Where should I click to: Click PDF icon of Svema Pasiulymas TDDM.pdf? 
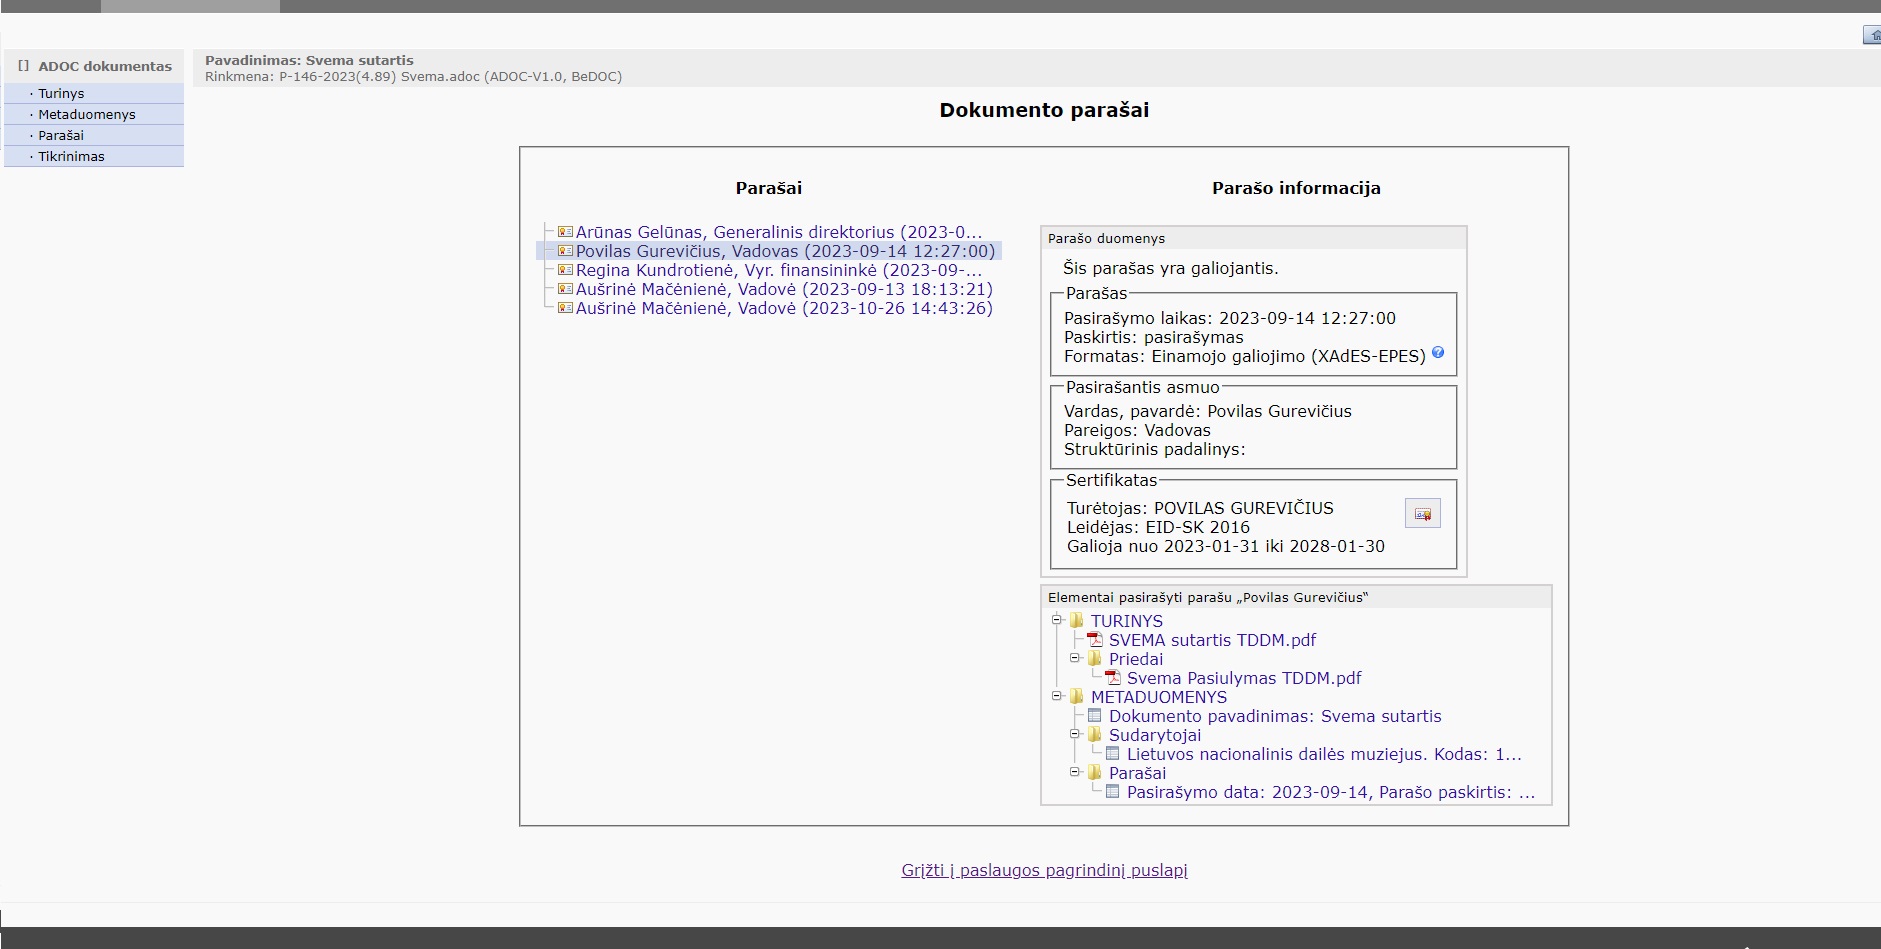1113,678
